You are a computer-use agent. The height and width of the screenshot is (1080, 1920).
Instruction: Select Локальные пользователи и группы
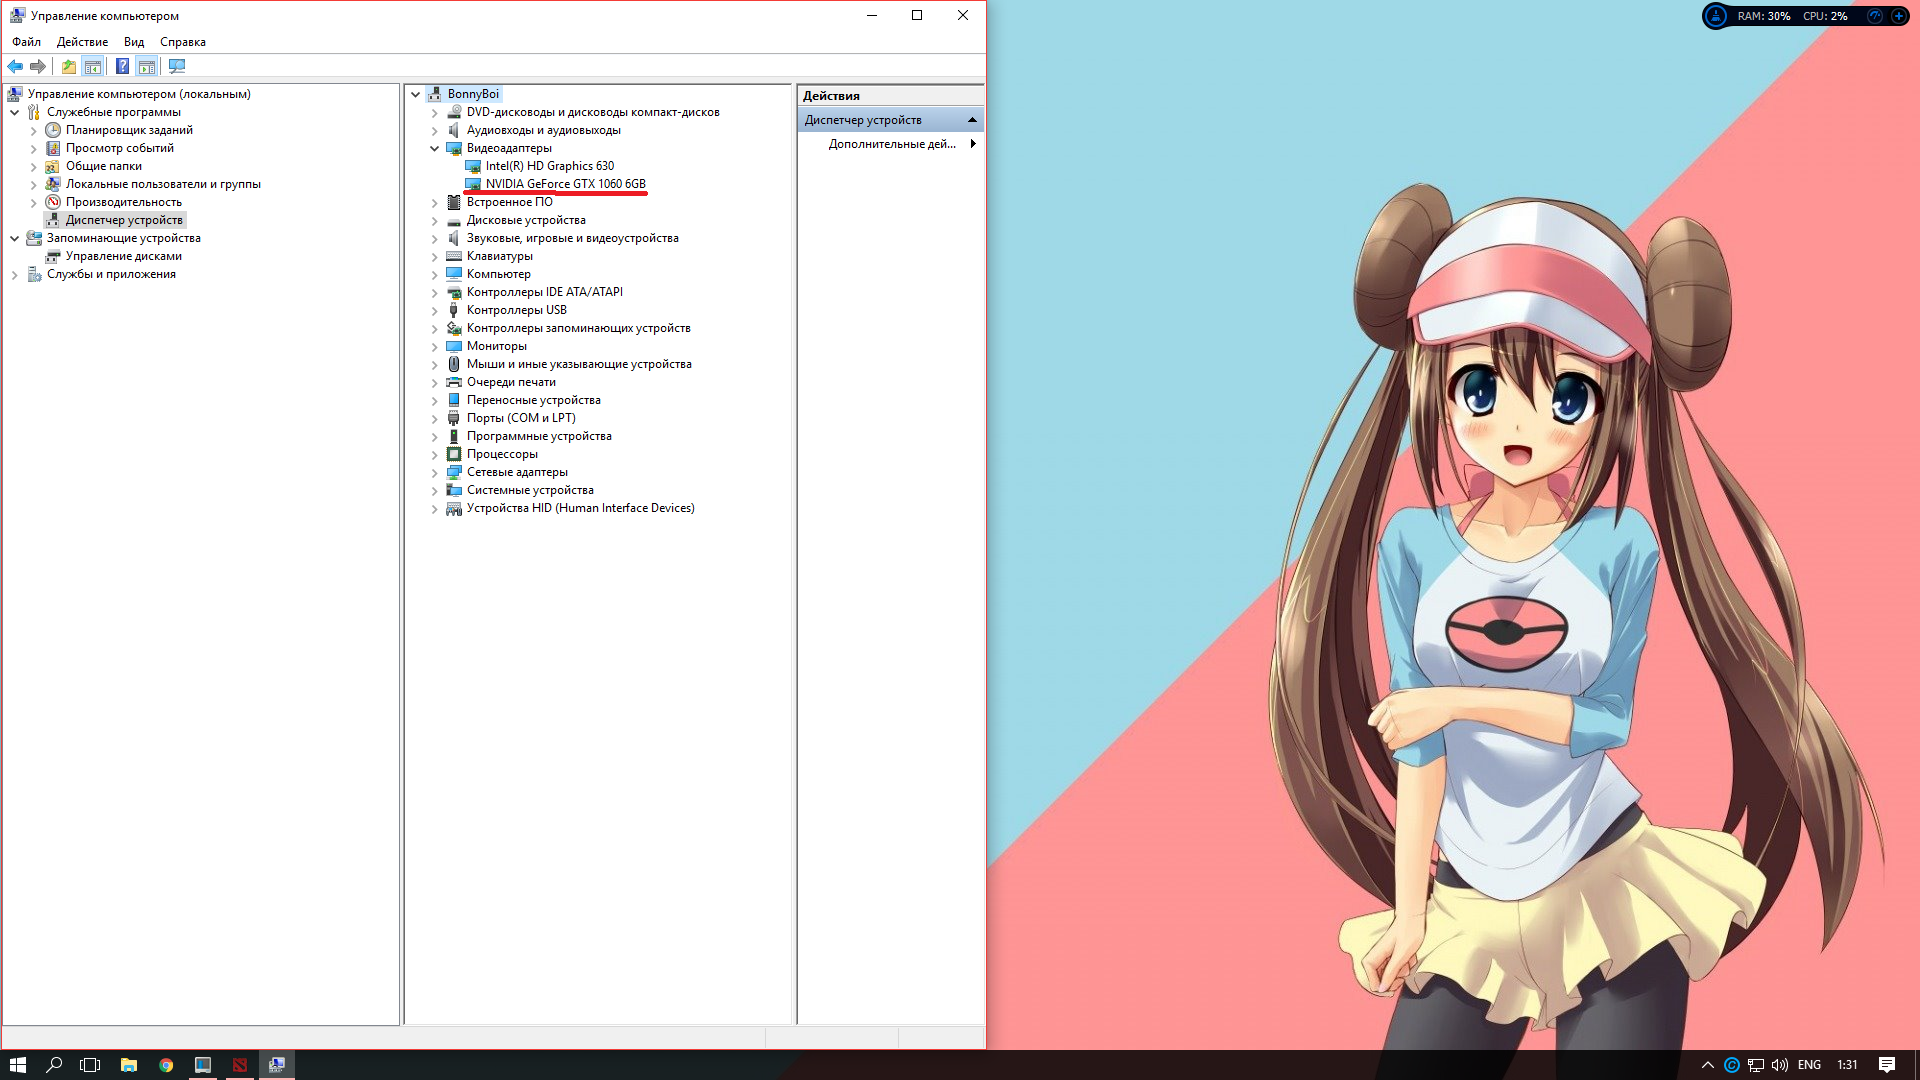(x=163, y=184)
